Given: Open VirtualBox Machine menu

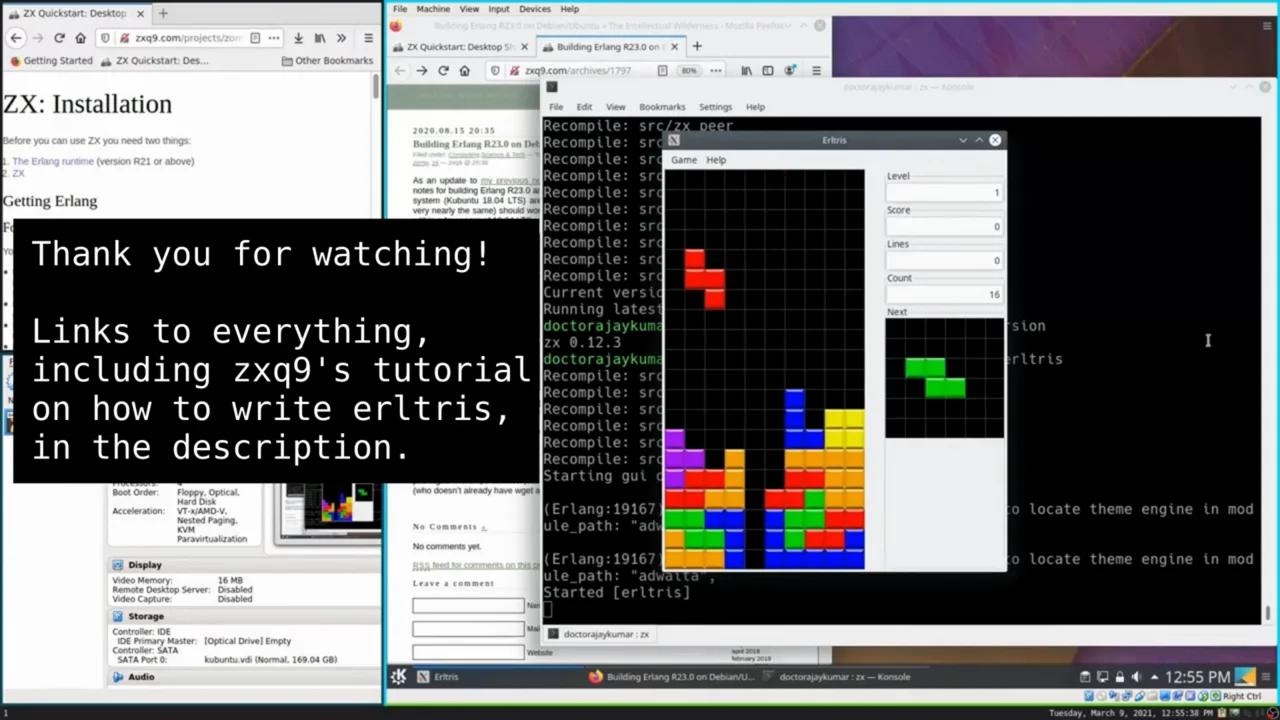Looking at the screenshot, I should [x=433, y=9].
